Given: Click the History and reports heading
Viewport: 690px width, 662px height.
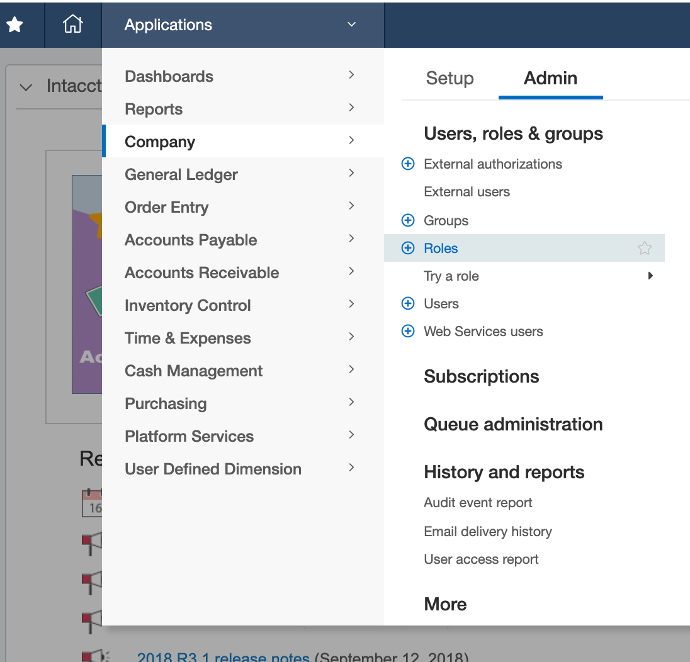Looking at the screenshot, I should (504, 472).
